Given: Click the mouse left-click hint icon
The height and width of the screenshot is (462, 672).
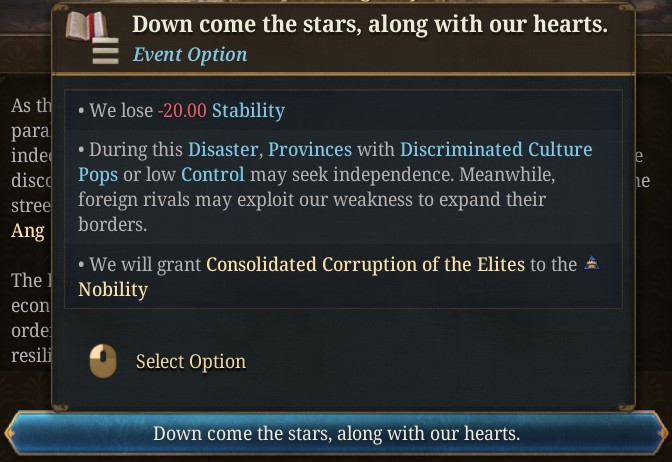Looking at the screenshot, I should (x=102, y=362).
